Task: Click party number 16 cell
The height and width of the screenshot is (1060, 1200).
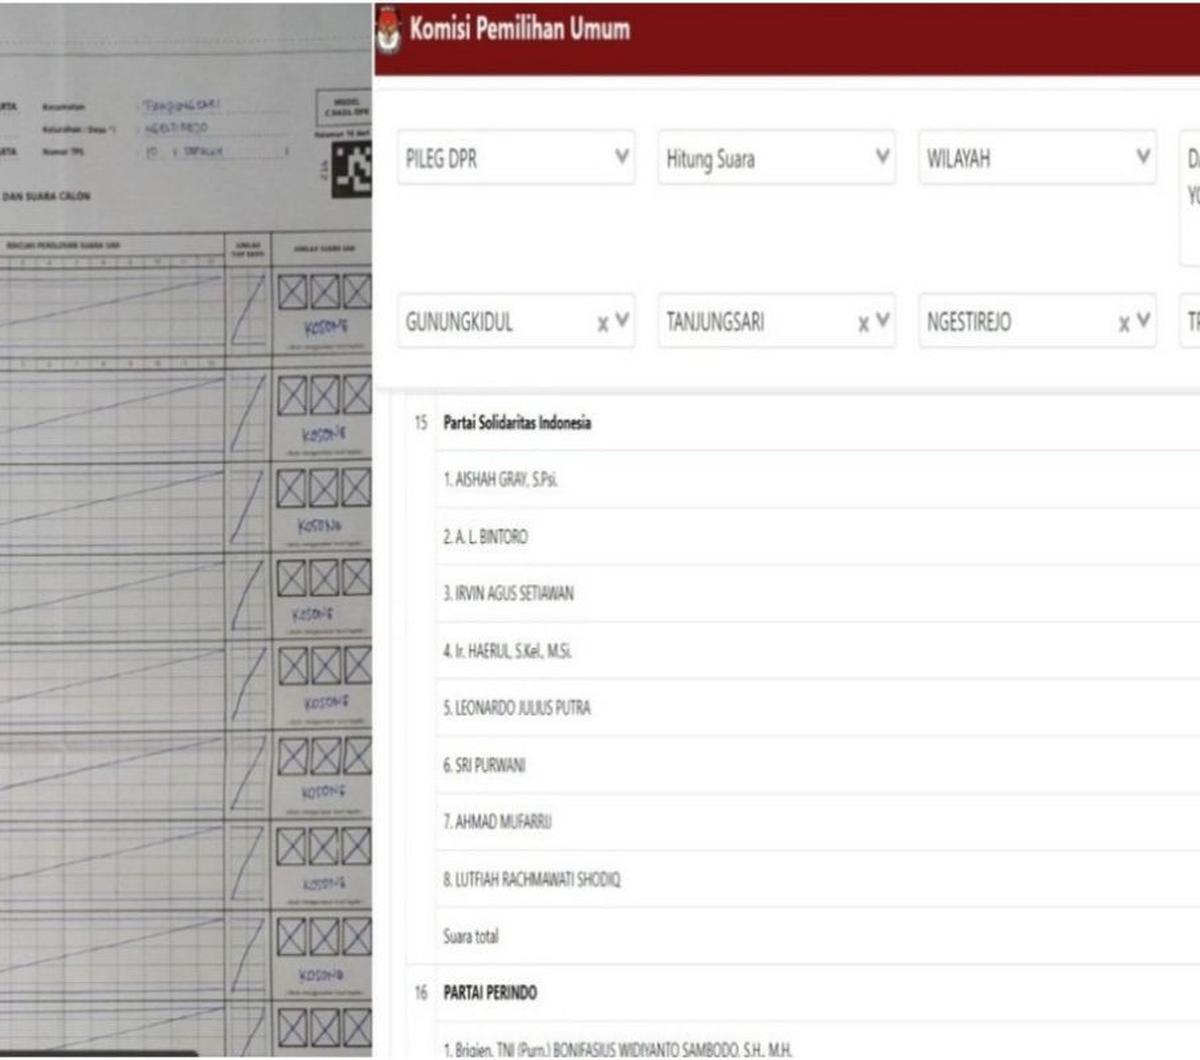Action: pos(421,993)
